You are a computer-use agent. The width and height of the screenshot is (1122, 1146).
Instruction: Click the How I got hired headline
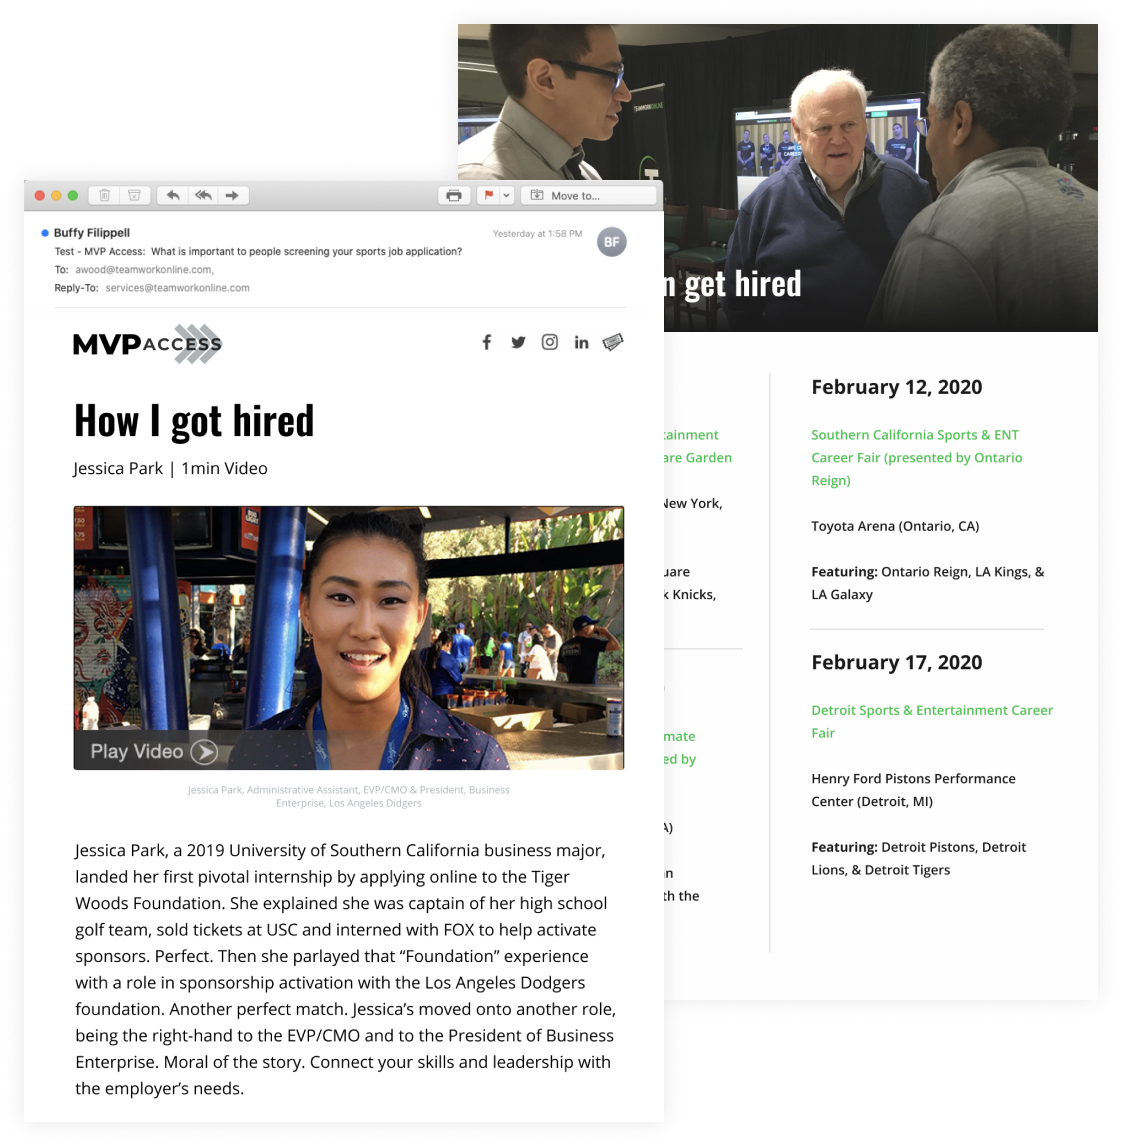(x=194, y=421)
